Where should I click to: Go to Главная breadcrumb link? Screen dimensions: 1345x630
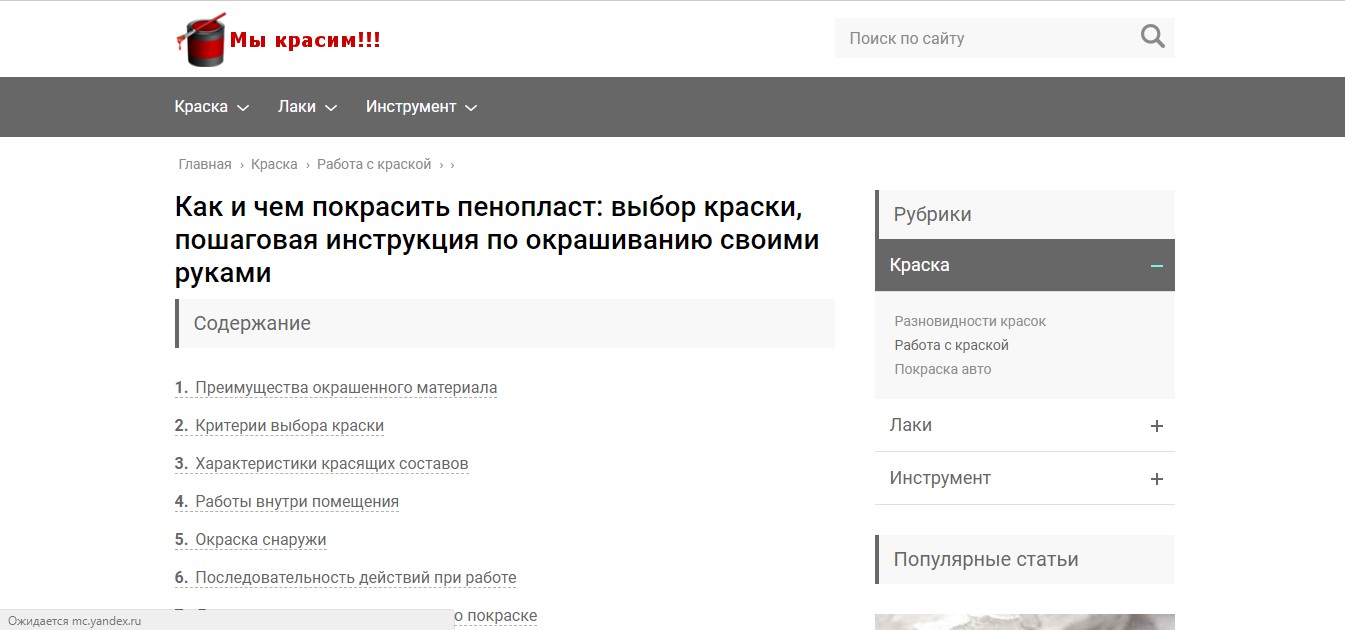(x=205, y=164)
